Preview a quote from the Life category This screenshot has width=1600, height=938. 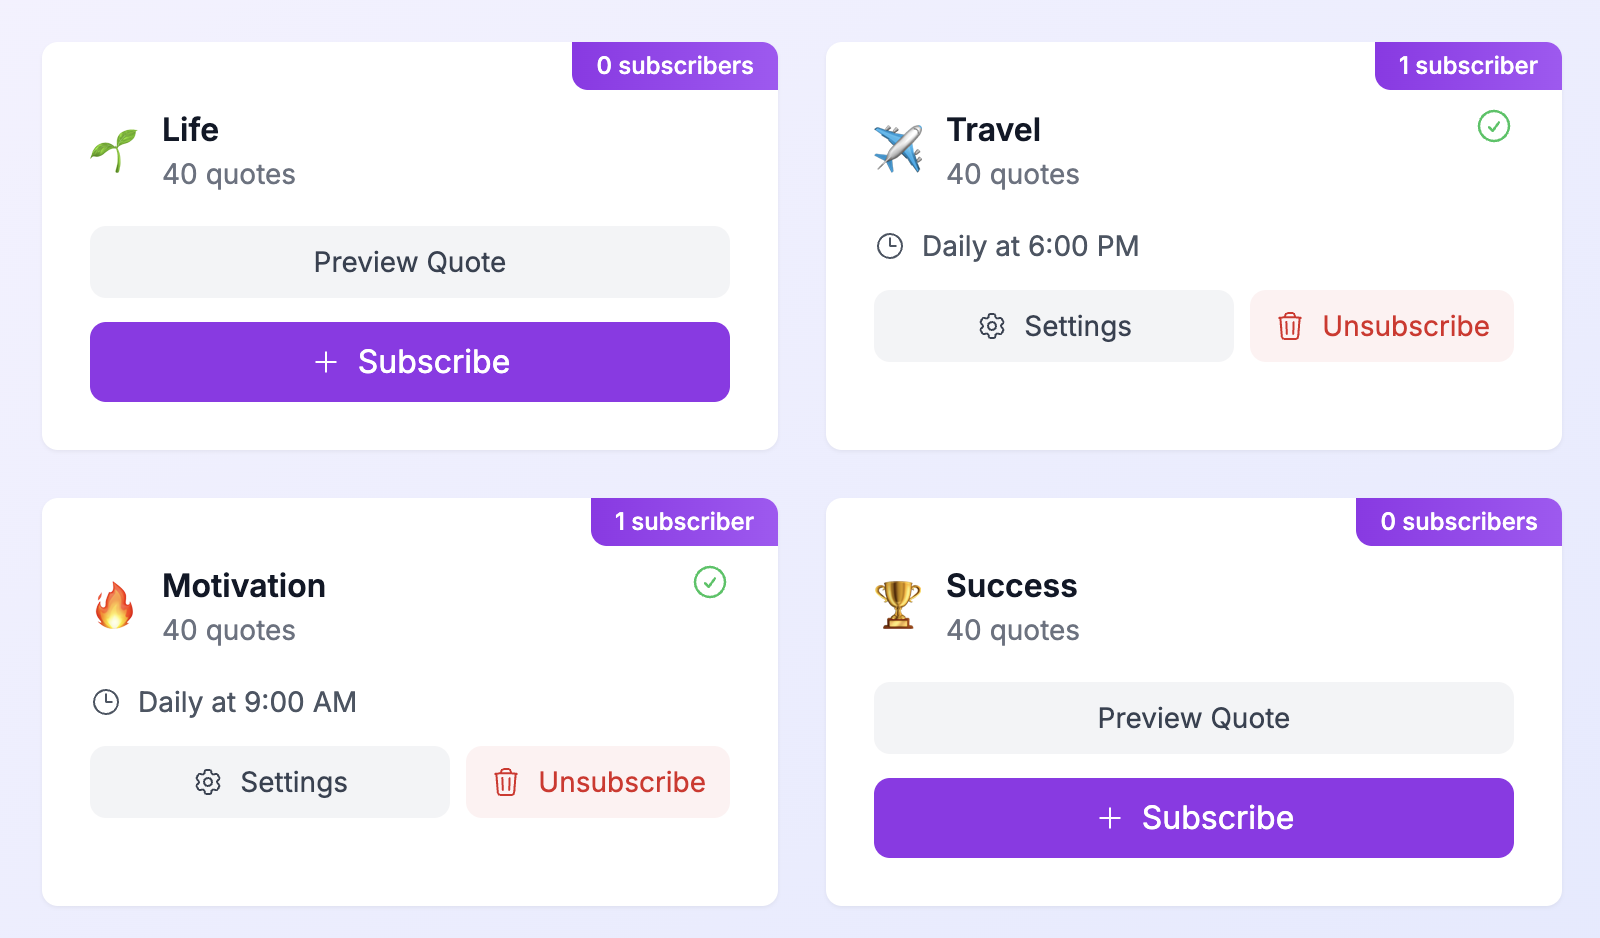coord(410,262)
